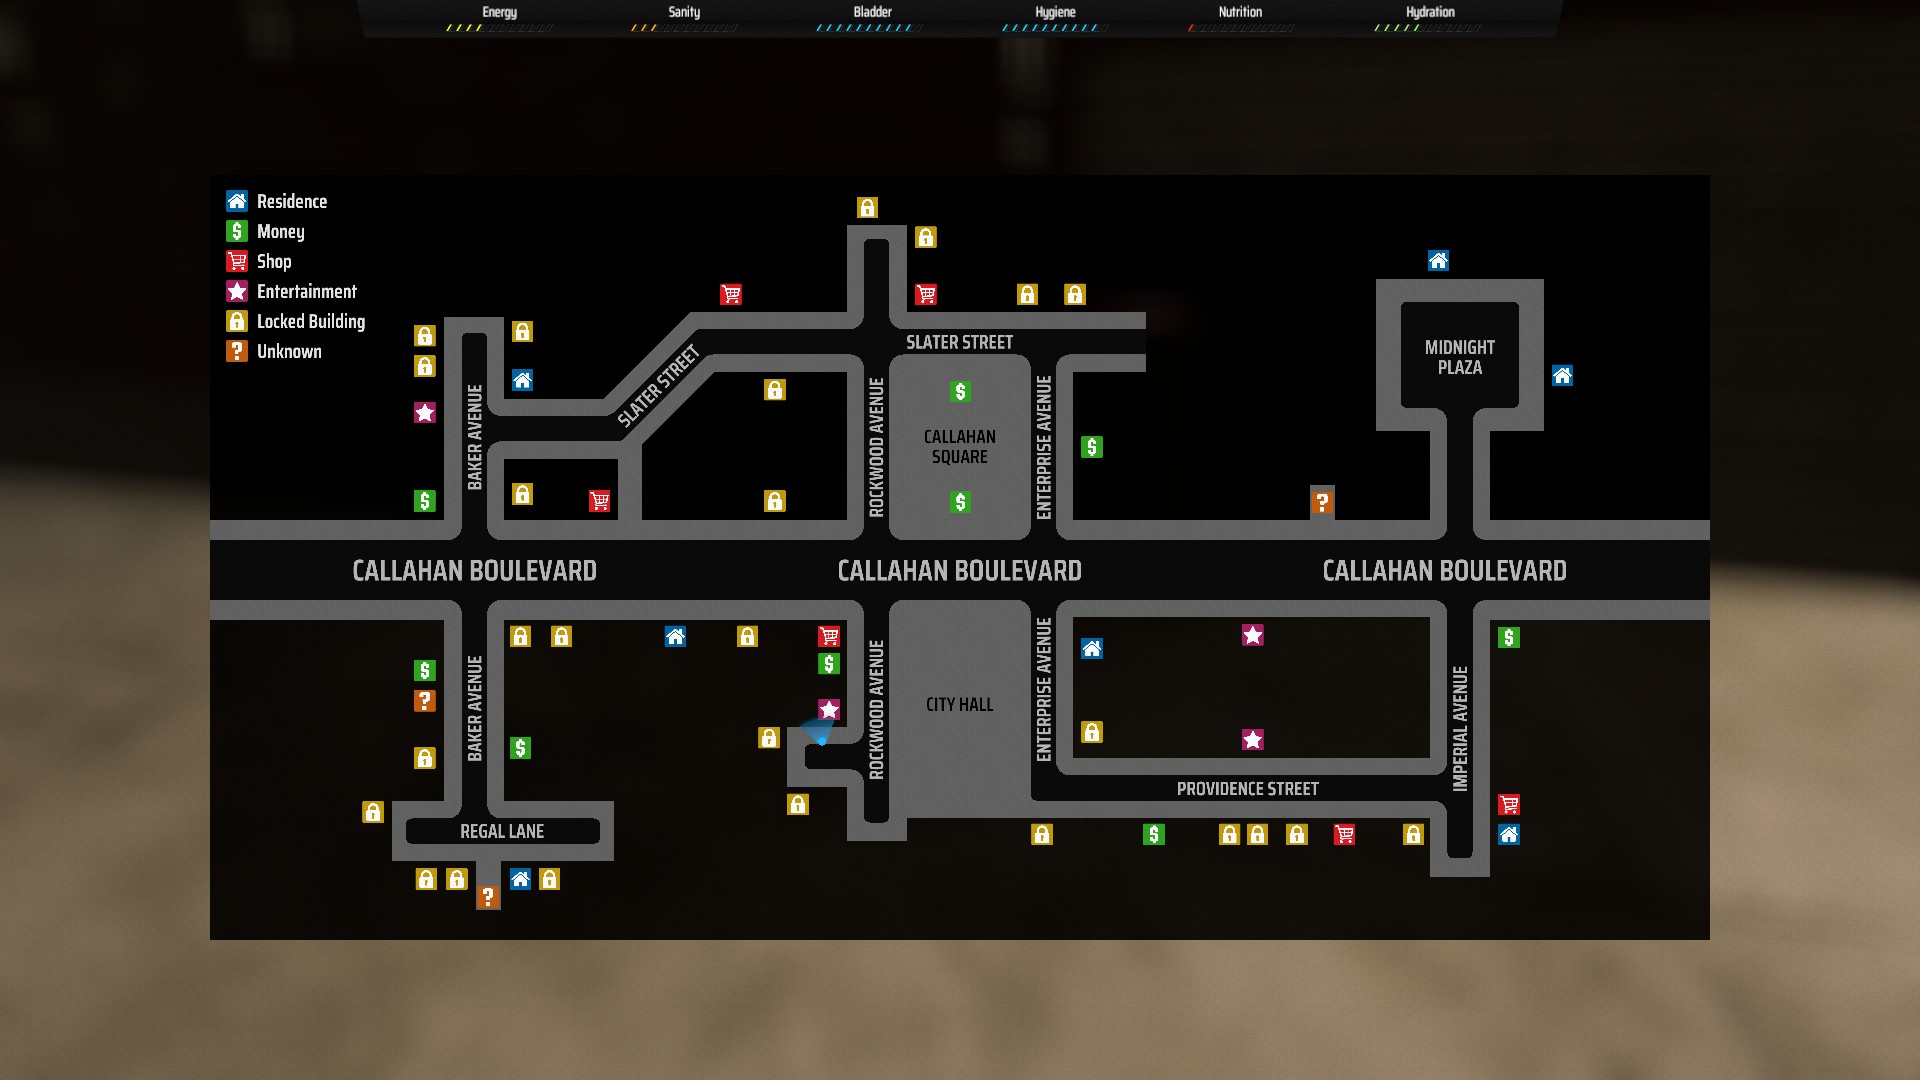This screenshot has width=1920, height=1080.
Task: Select the Money icon east of Imperial Avenue
Action: pos(1509,637)
